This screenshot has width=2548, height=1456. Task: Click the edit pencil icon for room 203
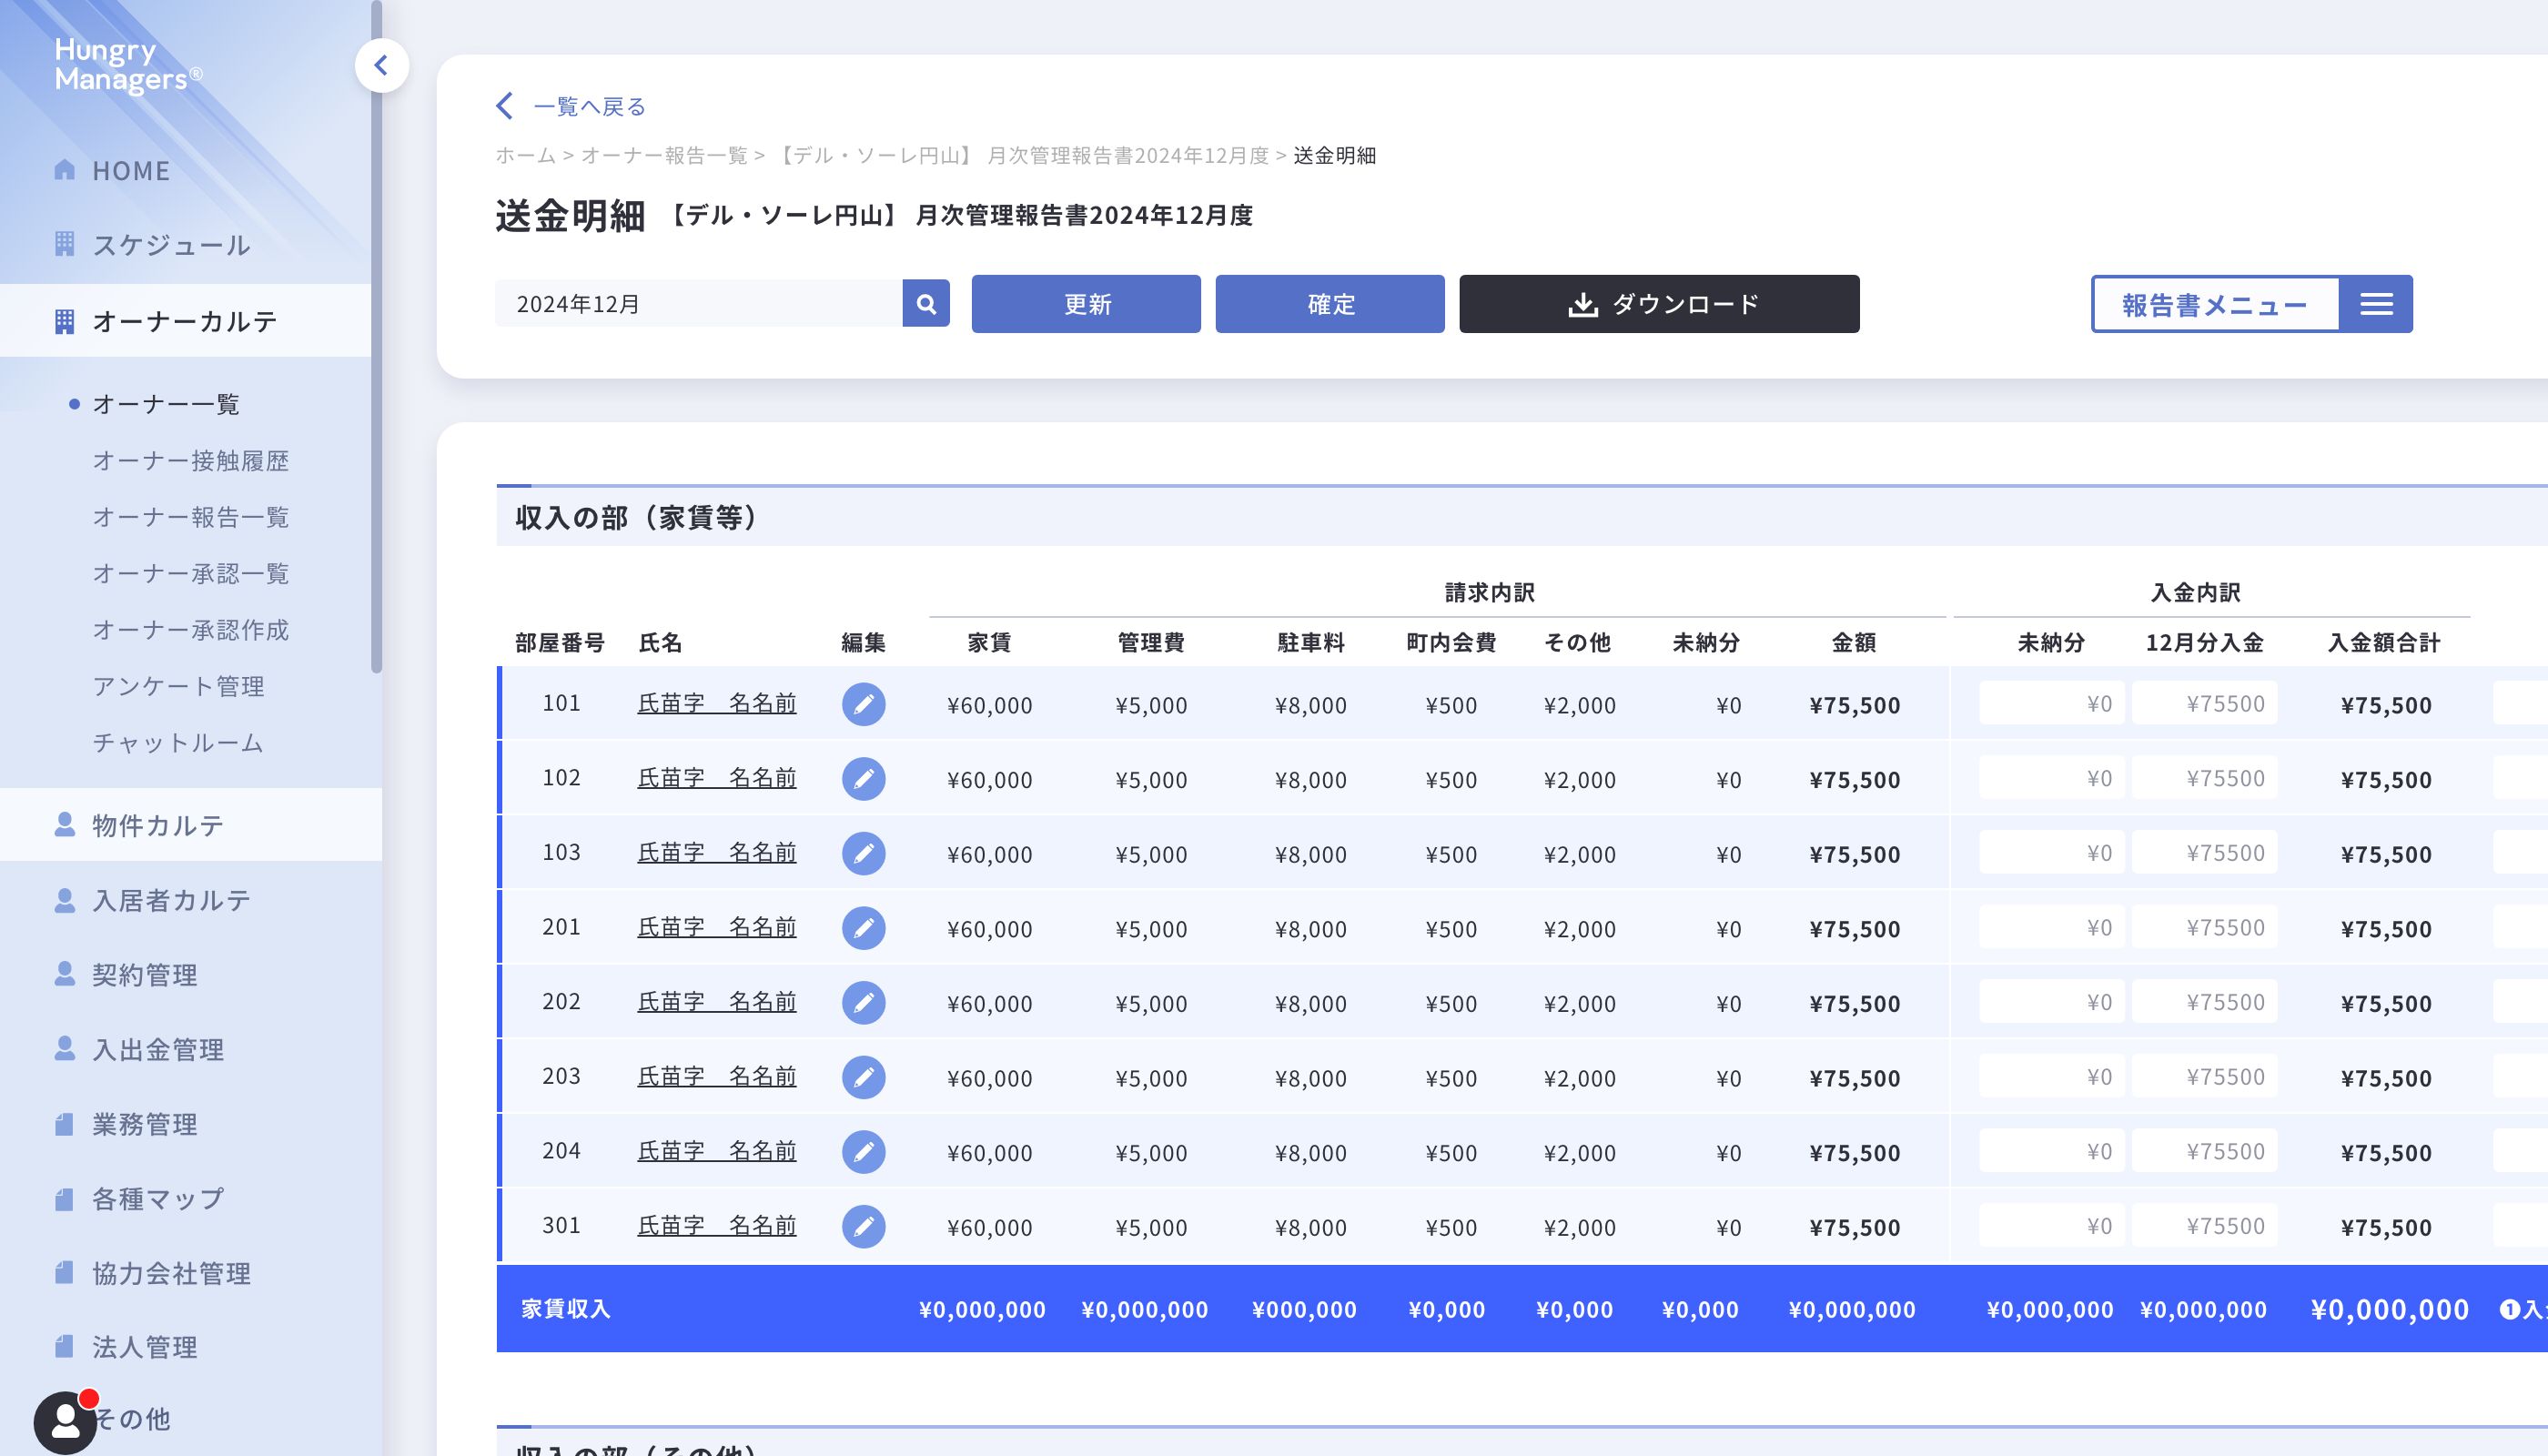tap(863, 1077)
